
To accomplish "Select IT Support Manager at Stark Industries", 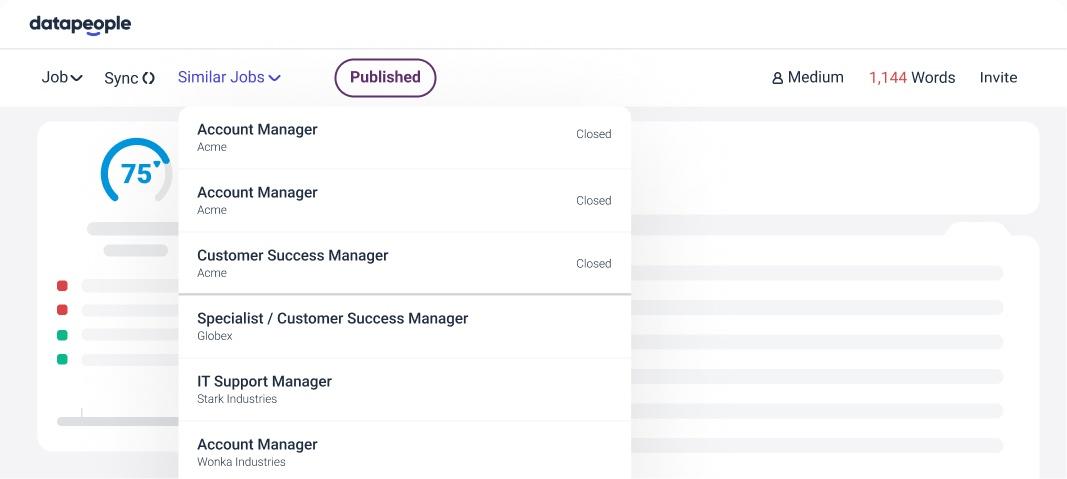I will (404, 389).
